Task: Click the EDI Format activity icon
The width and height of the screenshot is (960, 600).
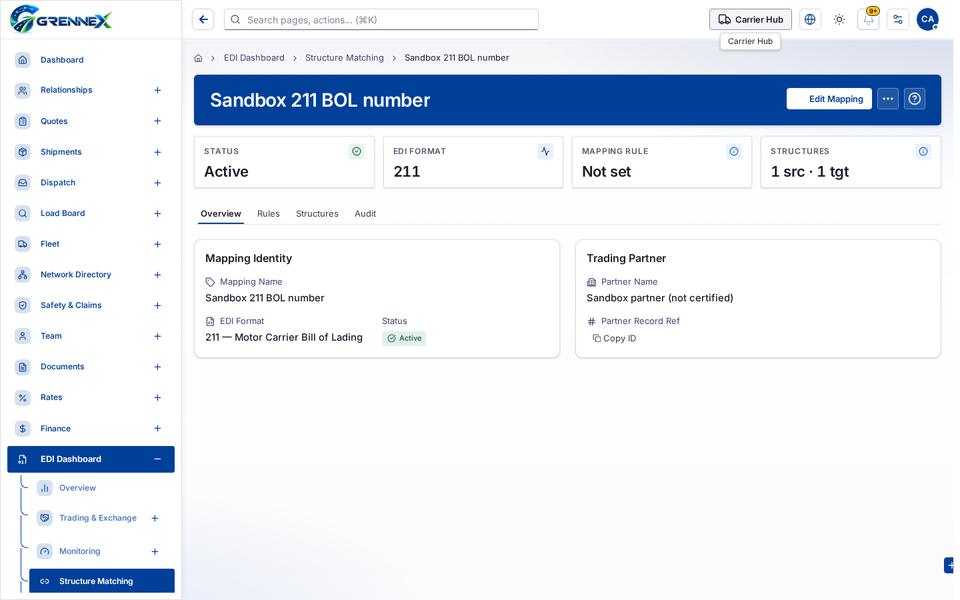Action: click(x=546, y=151)
